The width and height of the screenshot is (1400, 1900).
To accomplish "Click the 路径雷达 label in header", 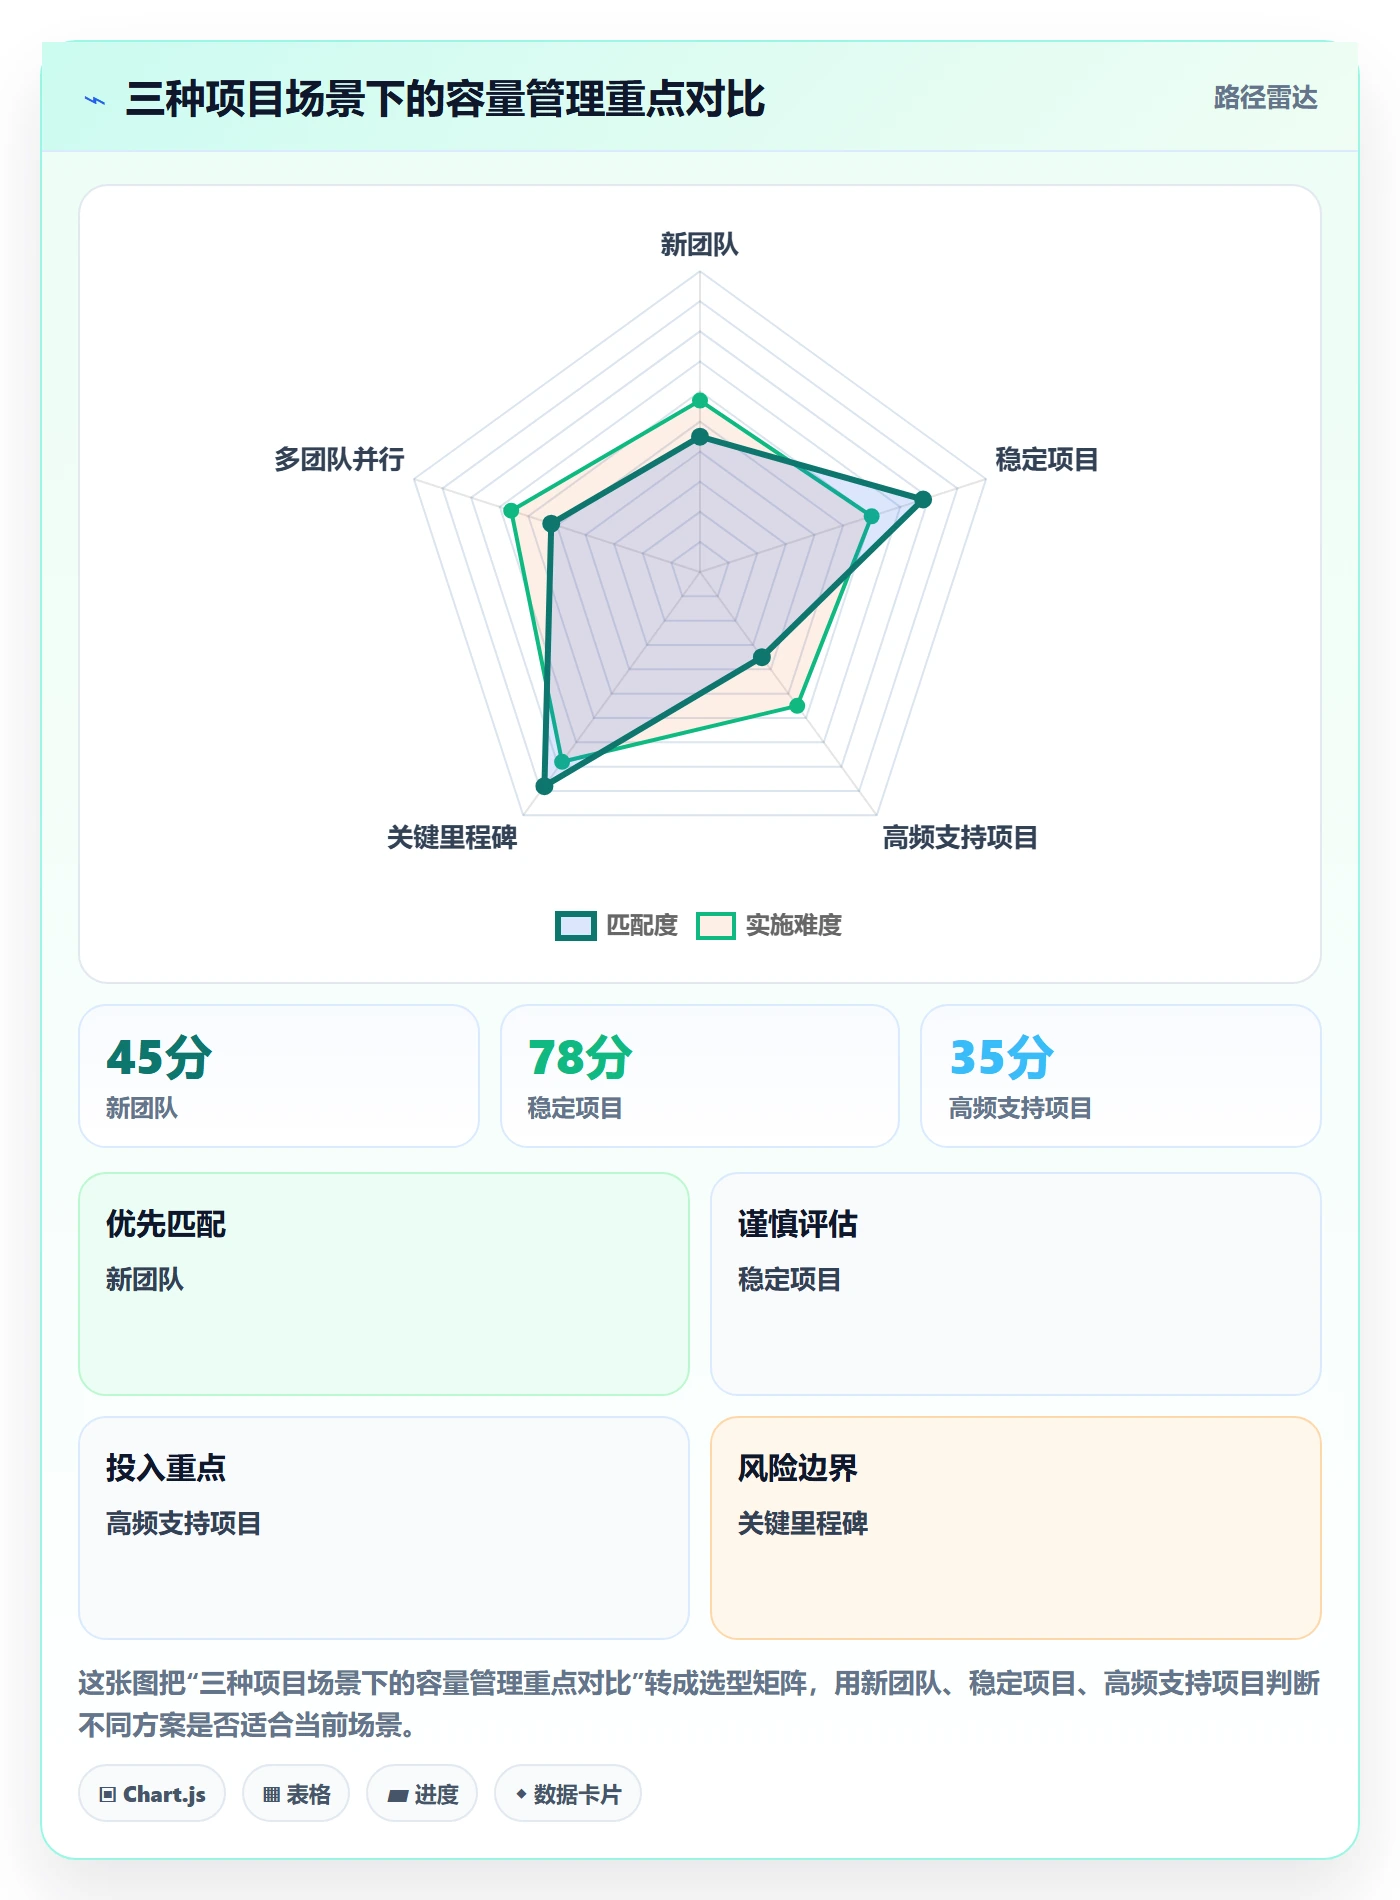I will pyautogui.click(x=1265, y=98).
